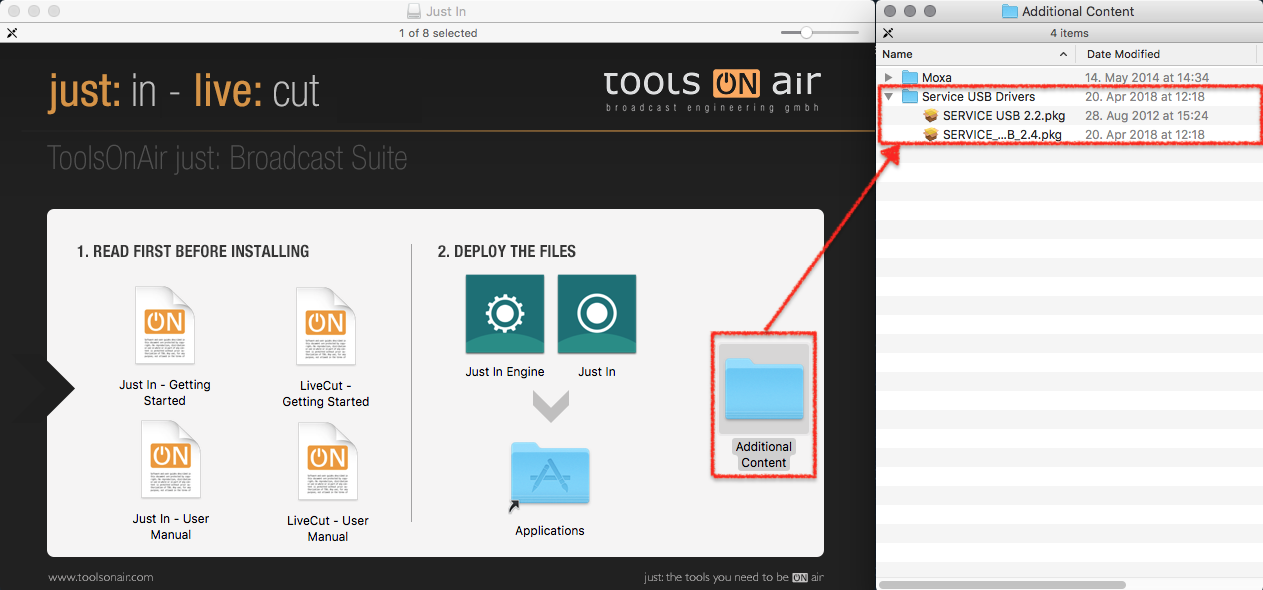The image size is (1263, 590).
Task: Click the 14. May 2014 at 14:34 date
Action: 1147,77
